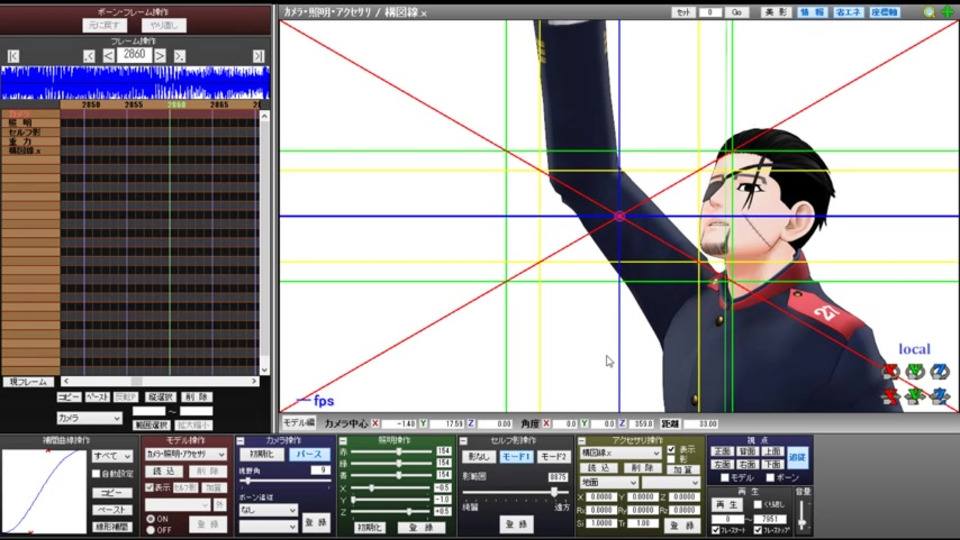Click the lower red X move axis icon

pyautogui.click(x=891, y=396)
